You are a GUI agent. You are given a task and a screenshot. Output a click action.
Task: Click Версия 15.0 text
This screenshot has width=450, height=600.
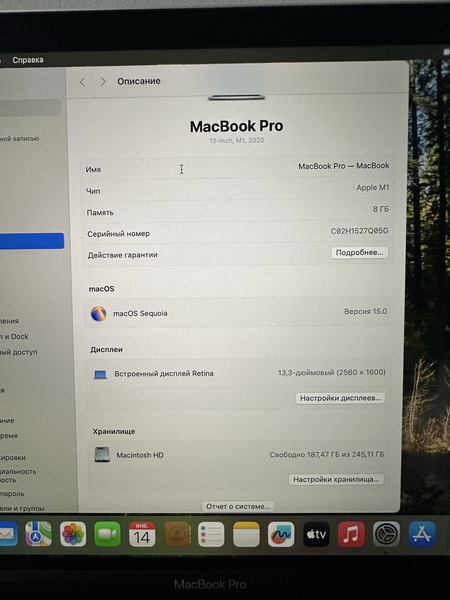(x=365, y=311)
